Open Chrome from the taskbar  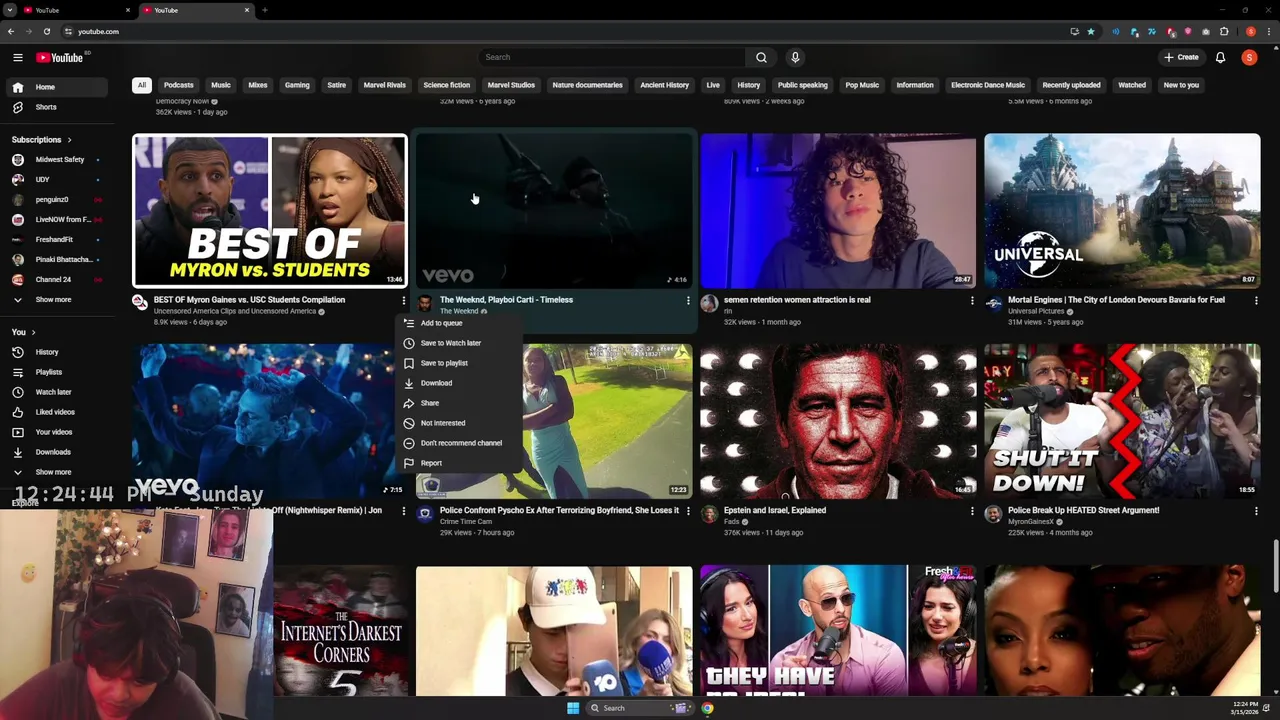point(707,708)
